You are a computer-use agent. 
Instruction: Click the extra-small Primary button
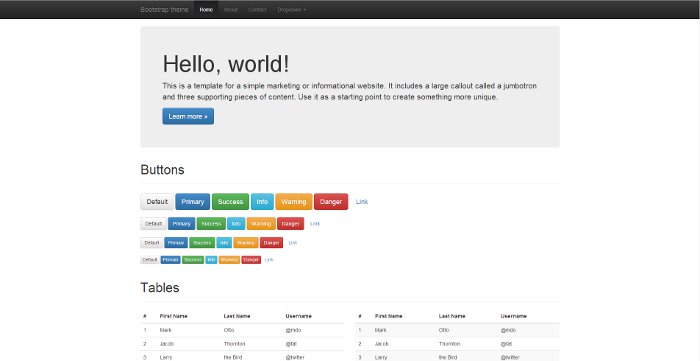click(171, 260)
